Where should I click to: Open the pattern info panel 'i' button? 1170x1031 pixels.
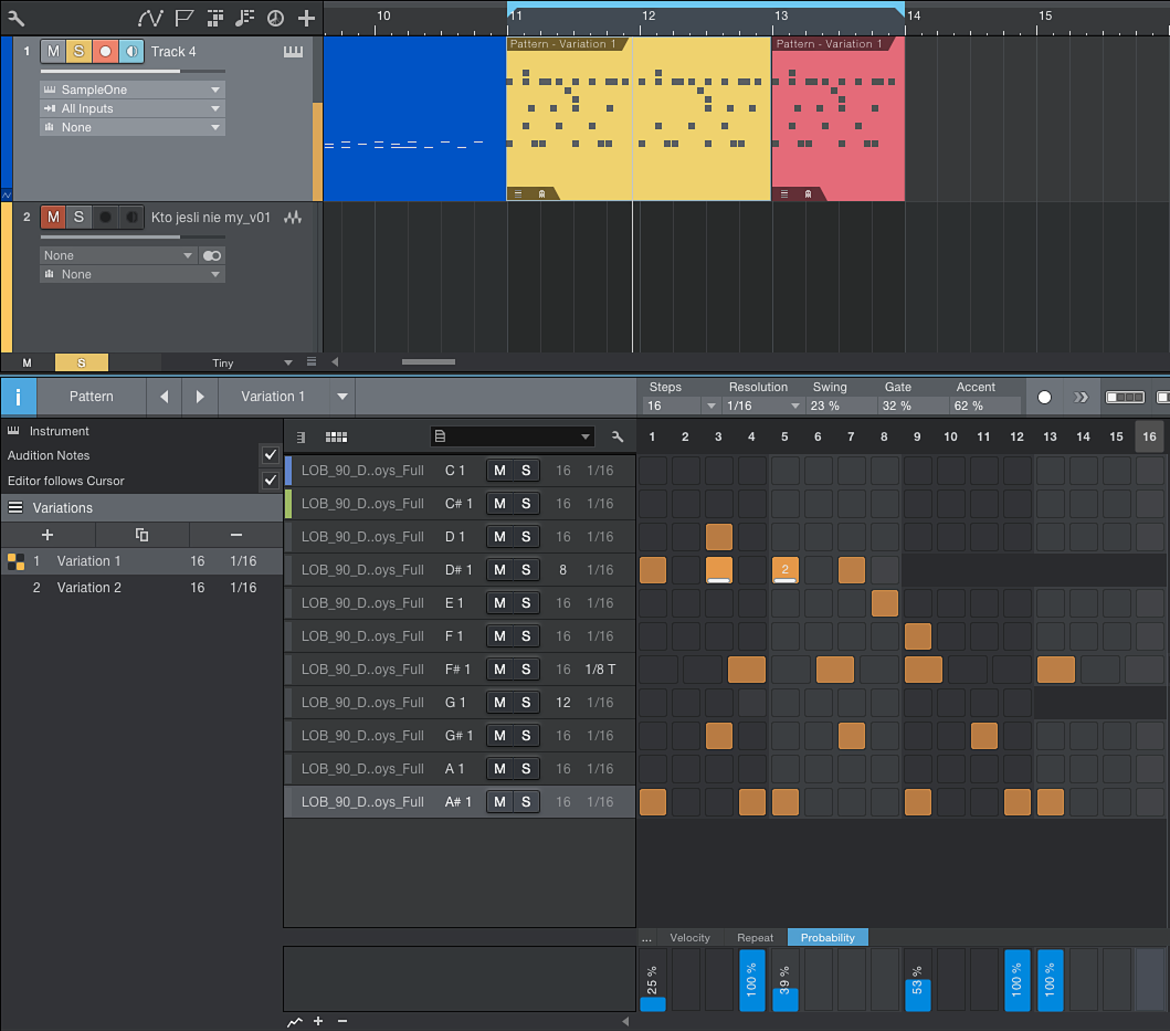18,397
